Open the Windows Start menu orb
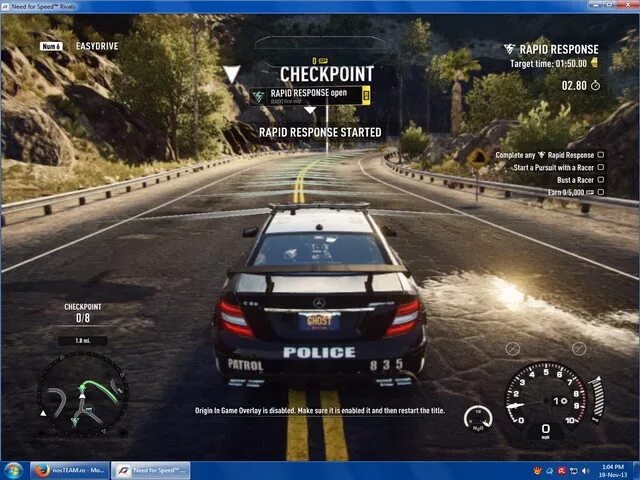The image size is (640, 480). 13,471
